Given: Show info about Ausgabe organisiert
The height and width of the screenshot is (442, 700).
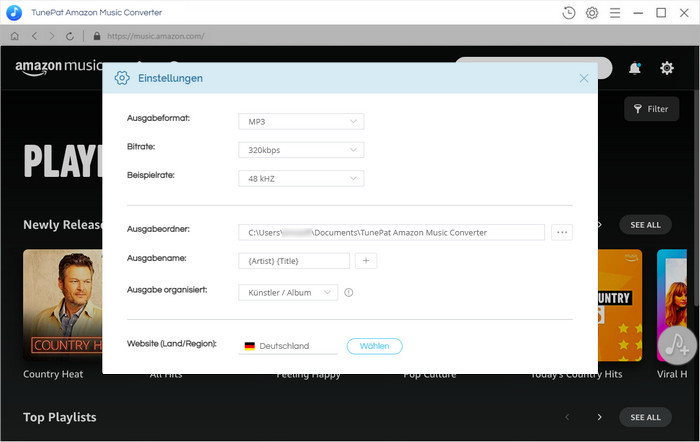Looking at the screenshot, I should point(349,292).
